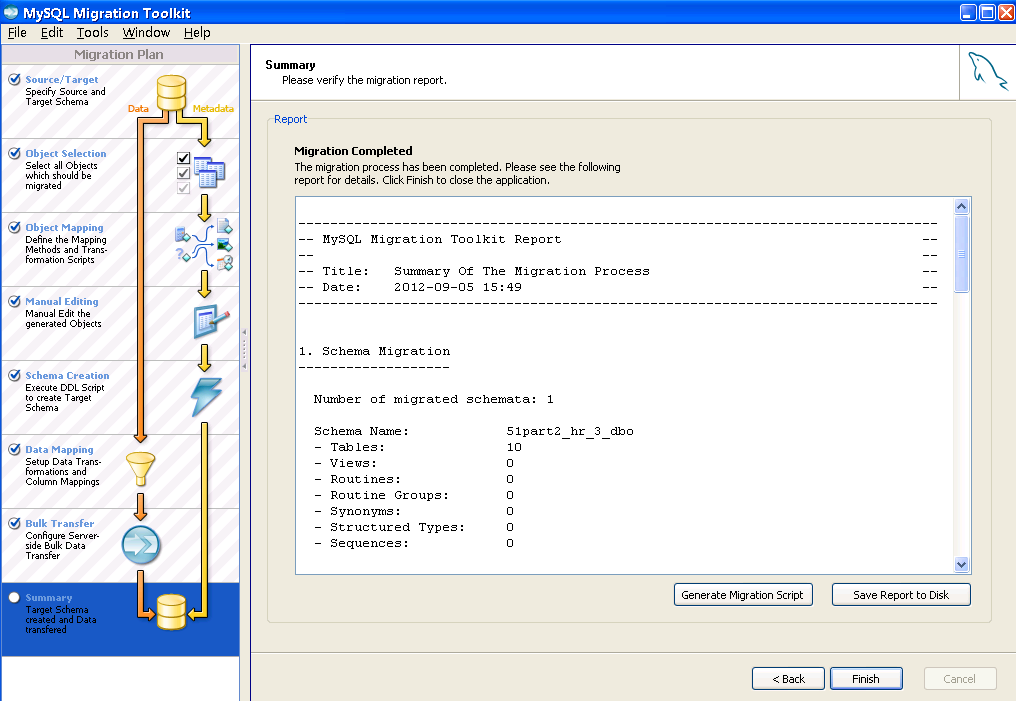
Task: Click the report scrollbar down arrow
Action: (962, 564)
